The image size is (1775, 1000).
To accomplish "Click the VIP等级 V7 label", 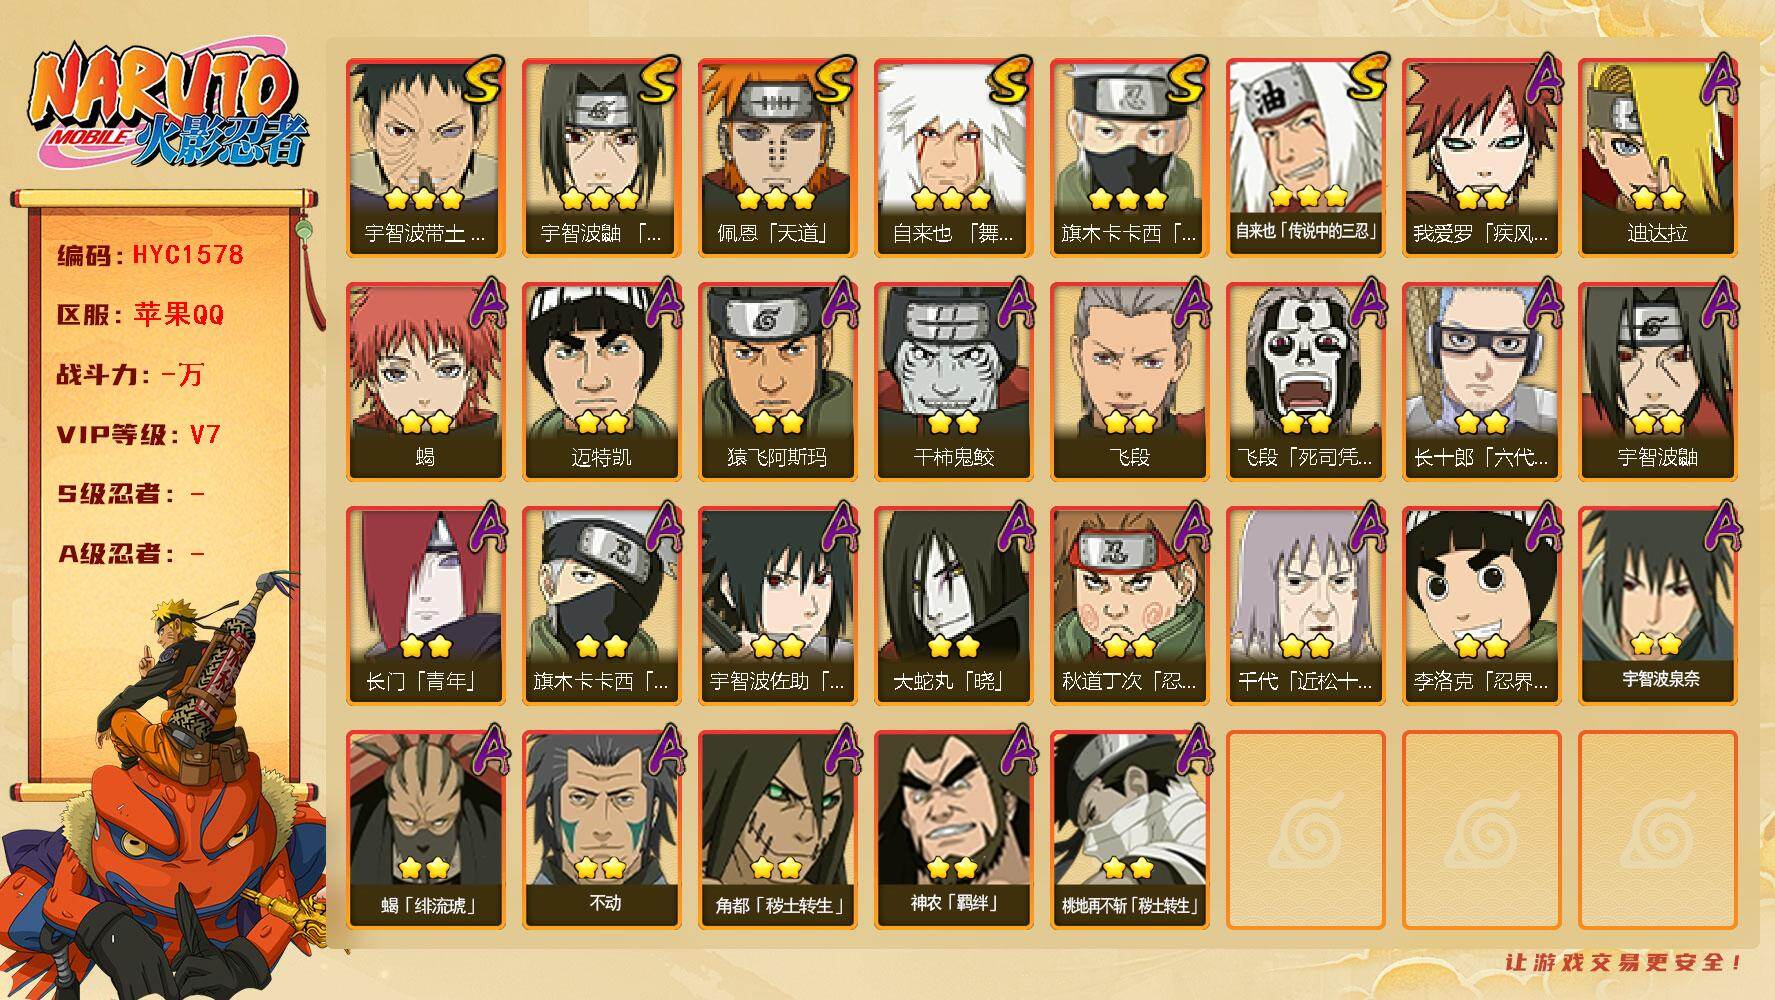I will (x=139, y=435).
